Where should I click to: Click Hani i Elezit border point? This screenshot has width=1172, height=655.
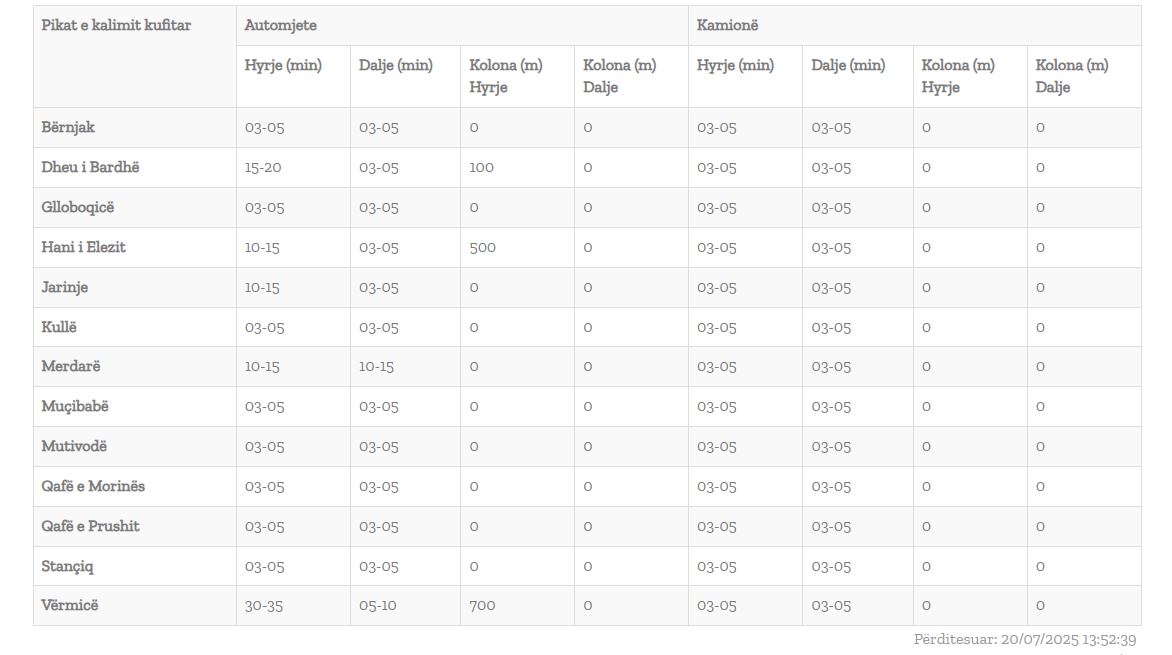83,247
